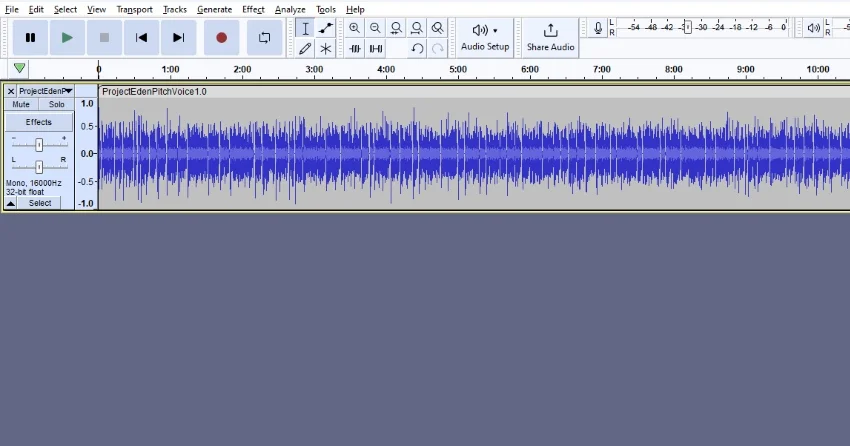850x446 pixels.
Task: Open the Audio Setup dropdown
Action: point(485,37)
